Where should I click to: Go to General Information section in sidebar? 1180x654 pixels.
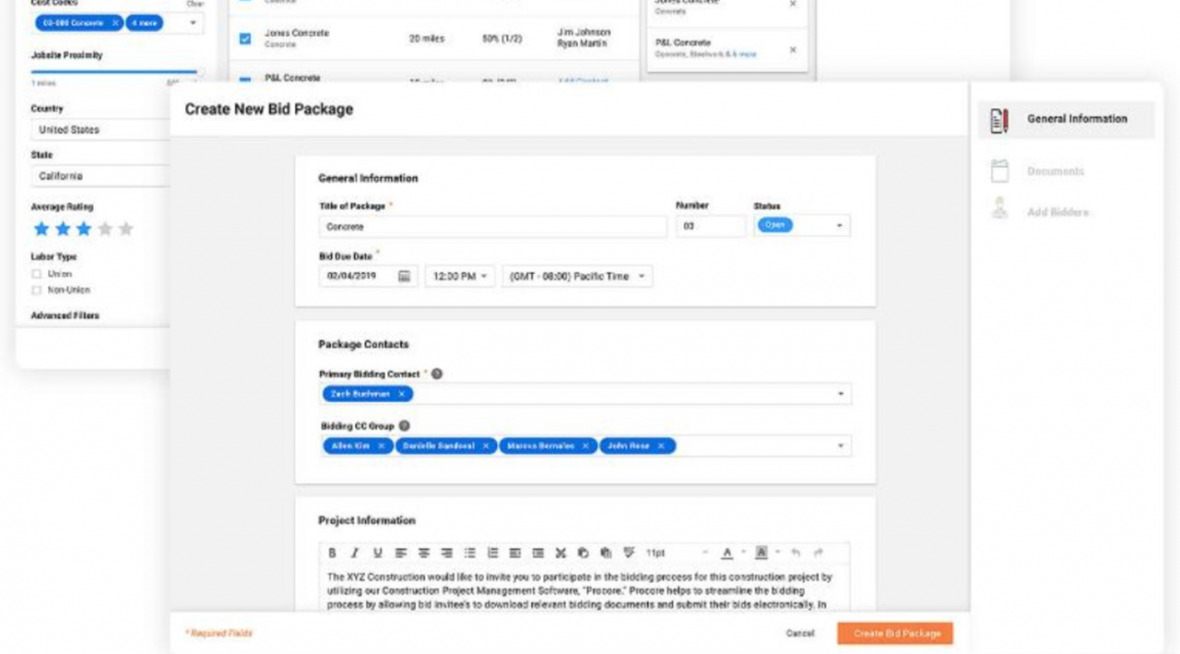click(1066, 119)
